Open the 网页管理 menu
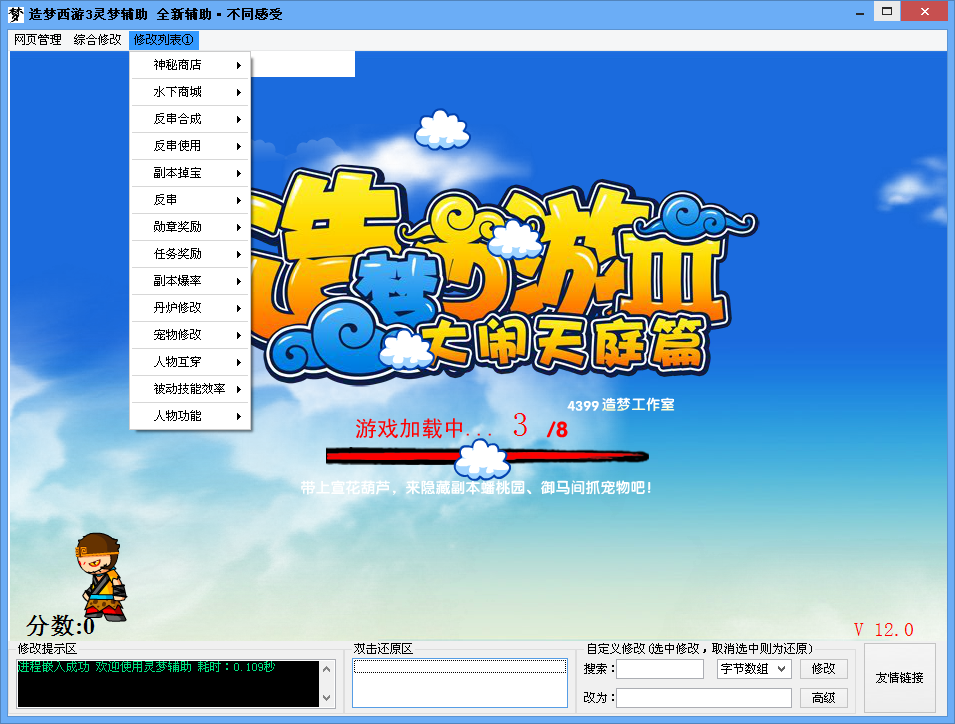 [x=38, y=40]
